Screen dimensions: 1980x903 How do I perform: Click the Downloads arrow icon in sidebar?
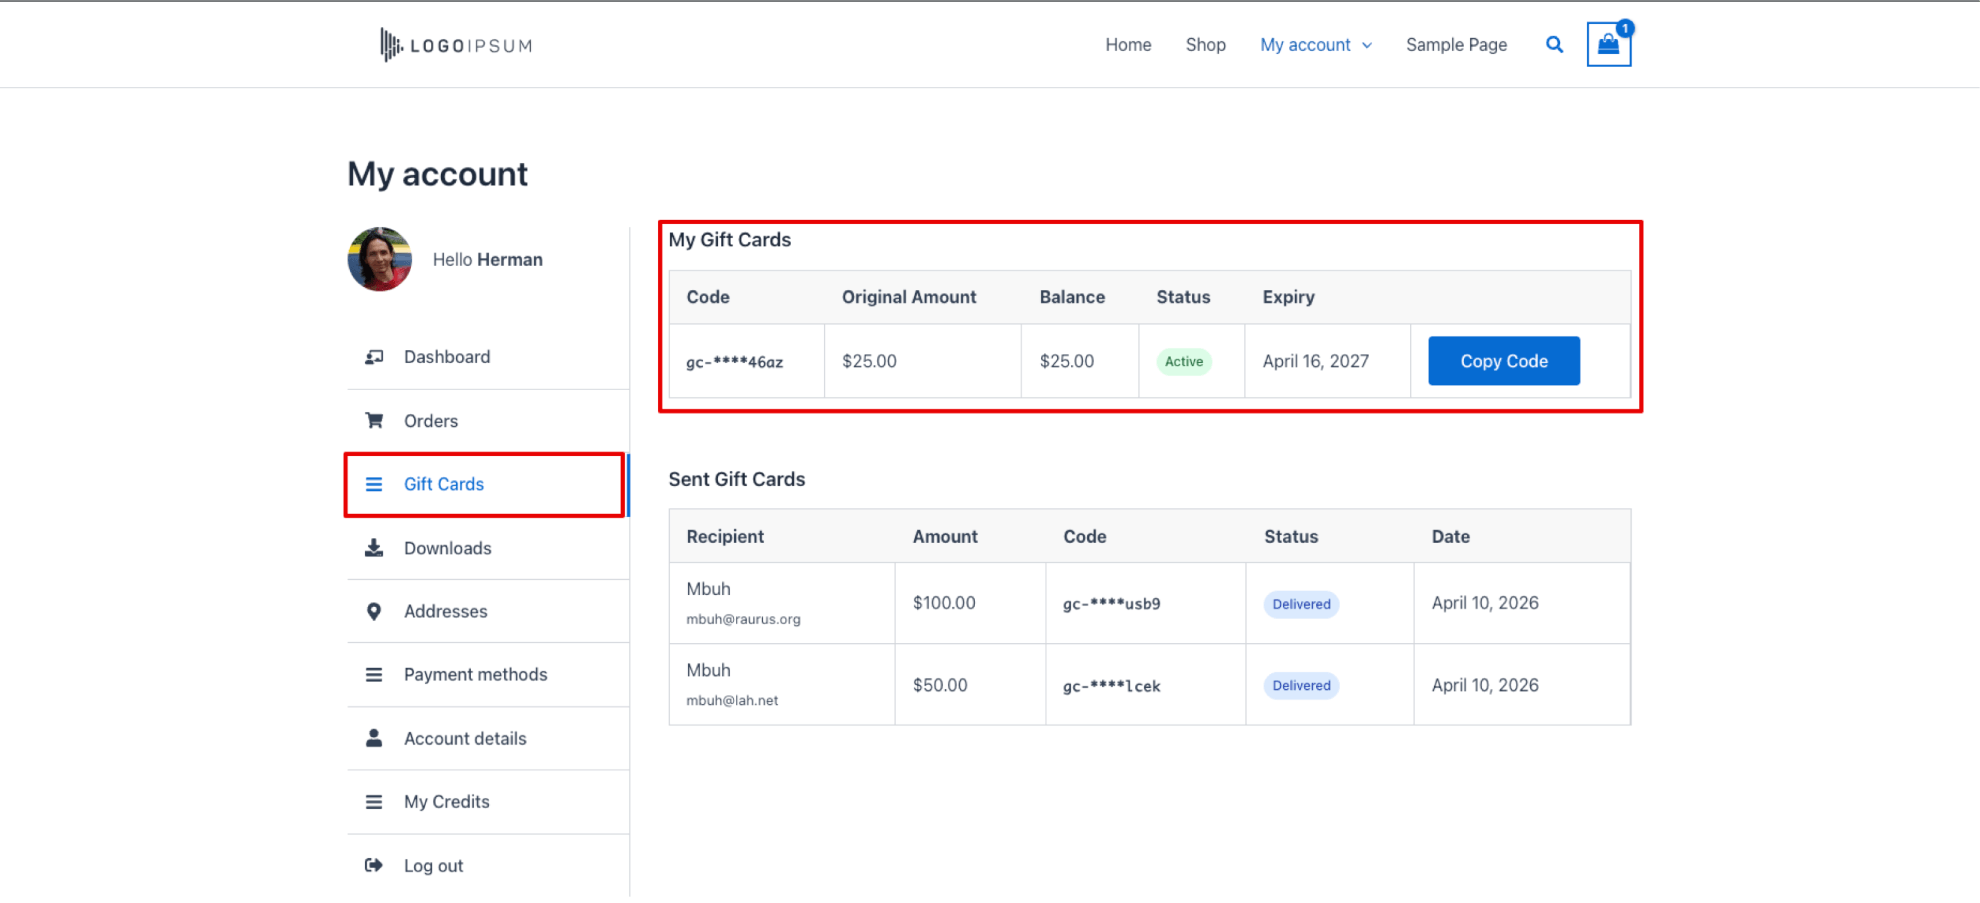tap(374, 548)
